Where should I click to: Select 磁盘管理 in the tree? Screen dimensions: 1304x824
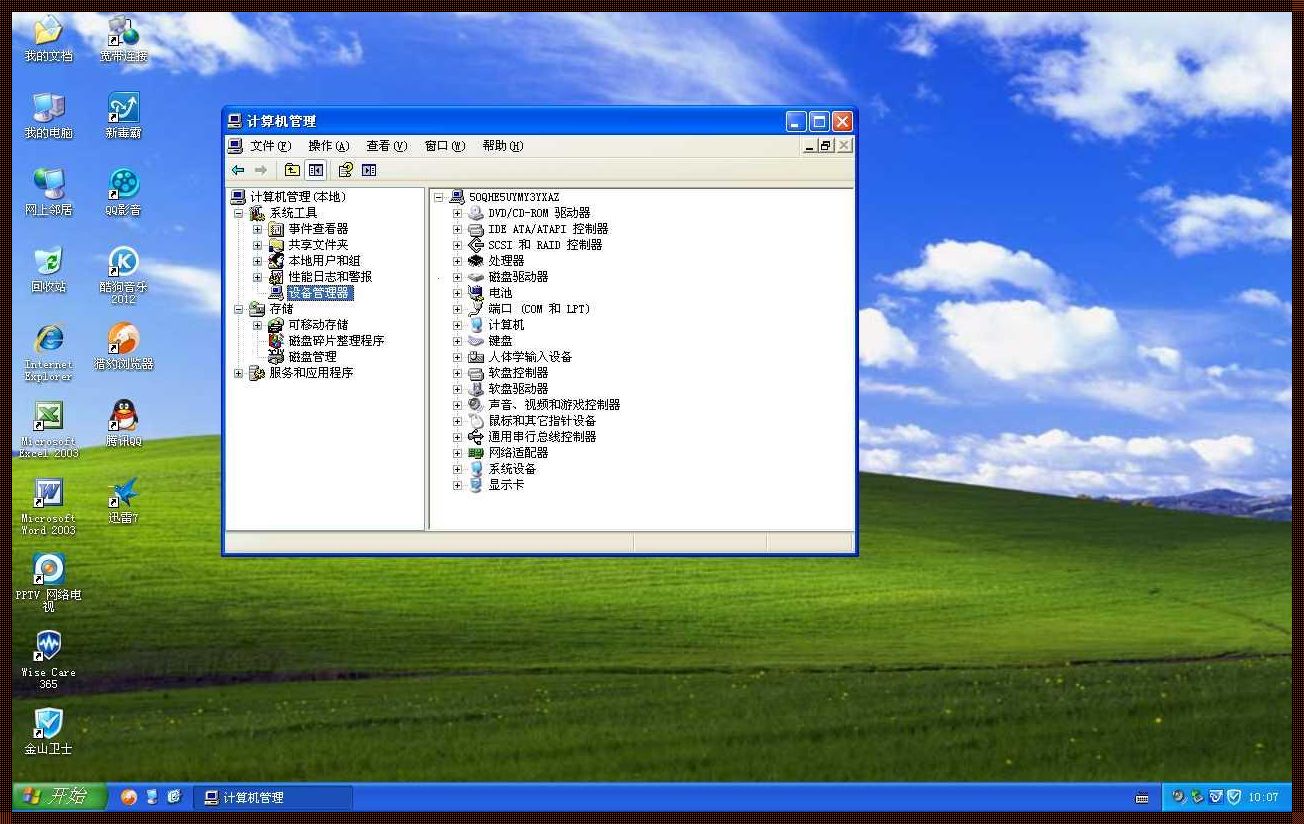pos(312,357)
